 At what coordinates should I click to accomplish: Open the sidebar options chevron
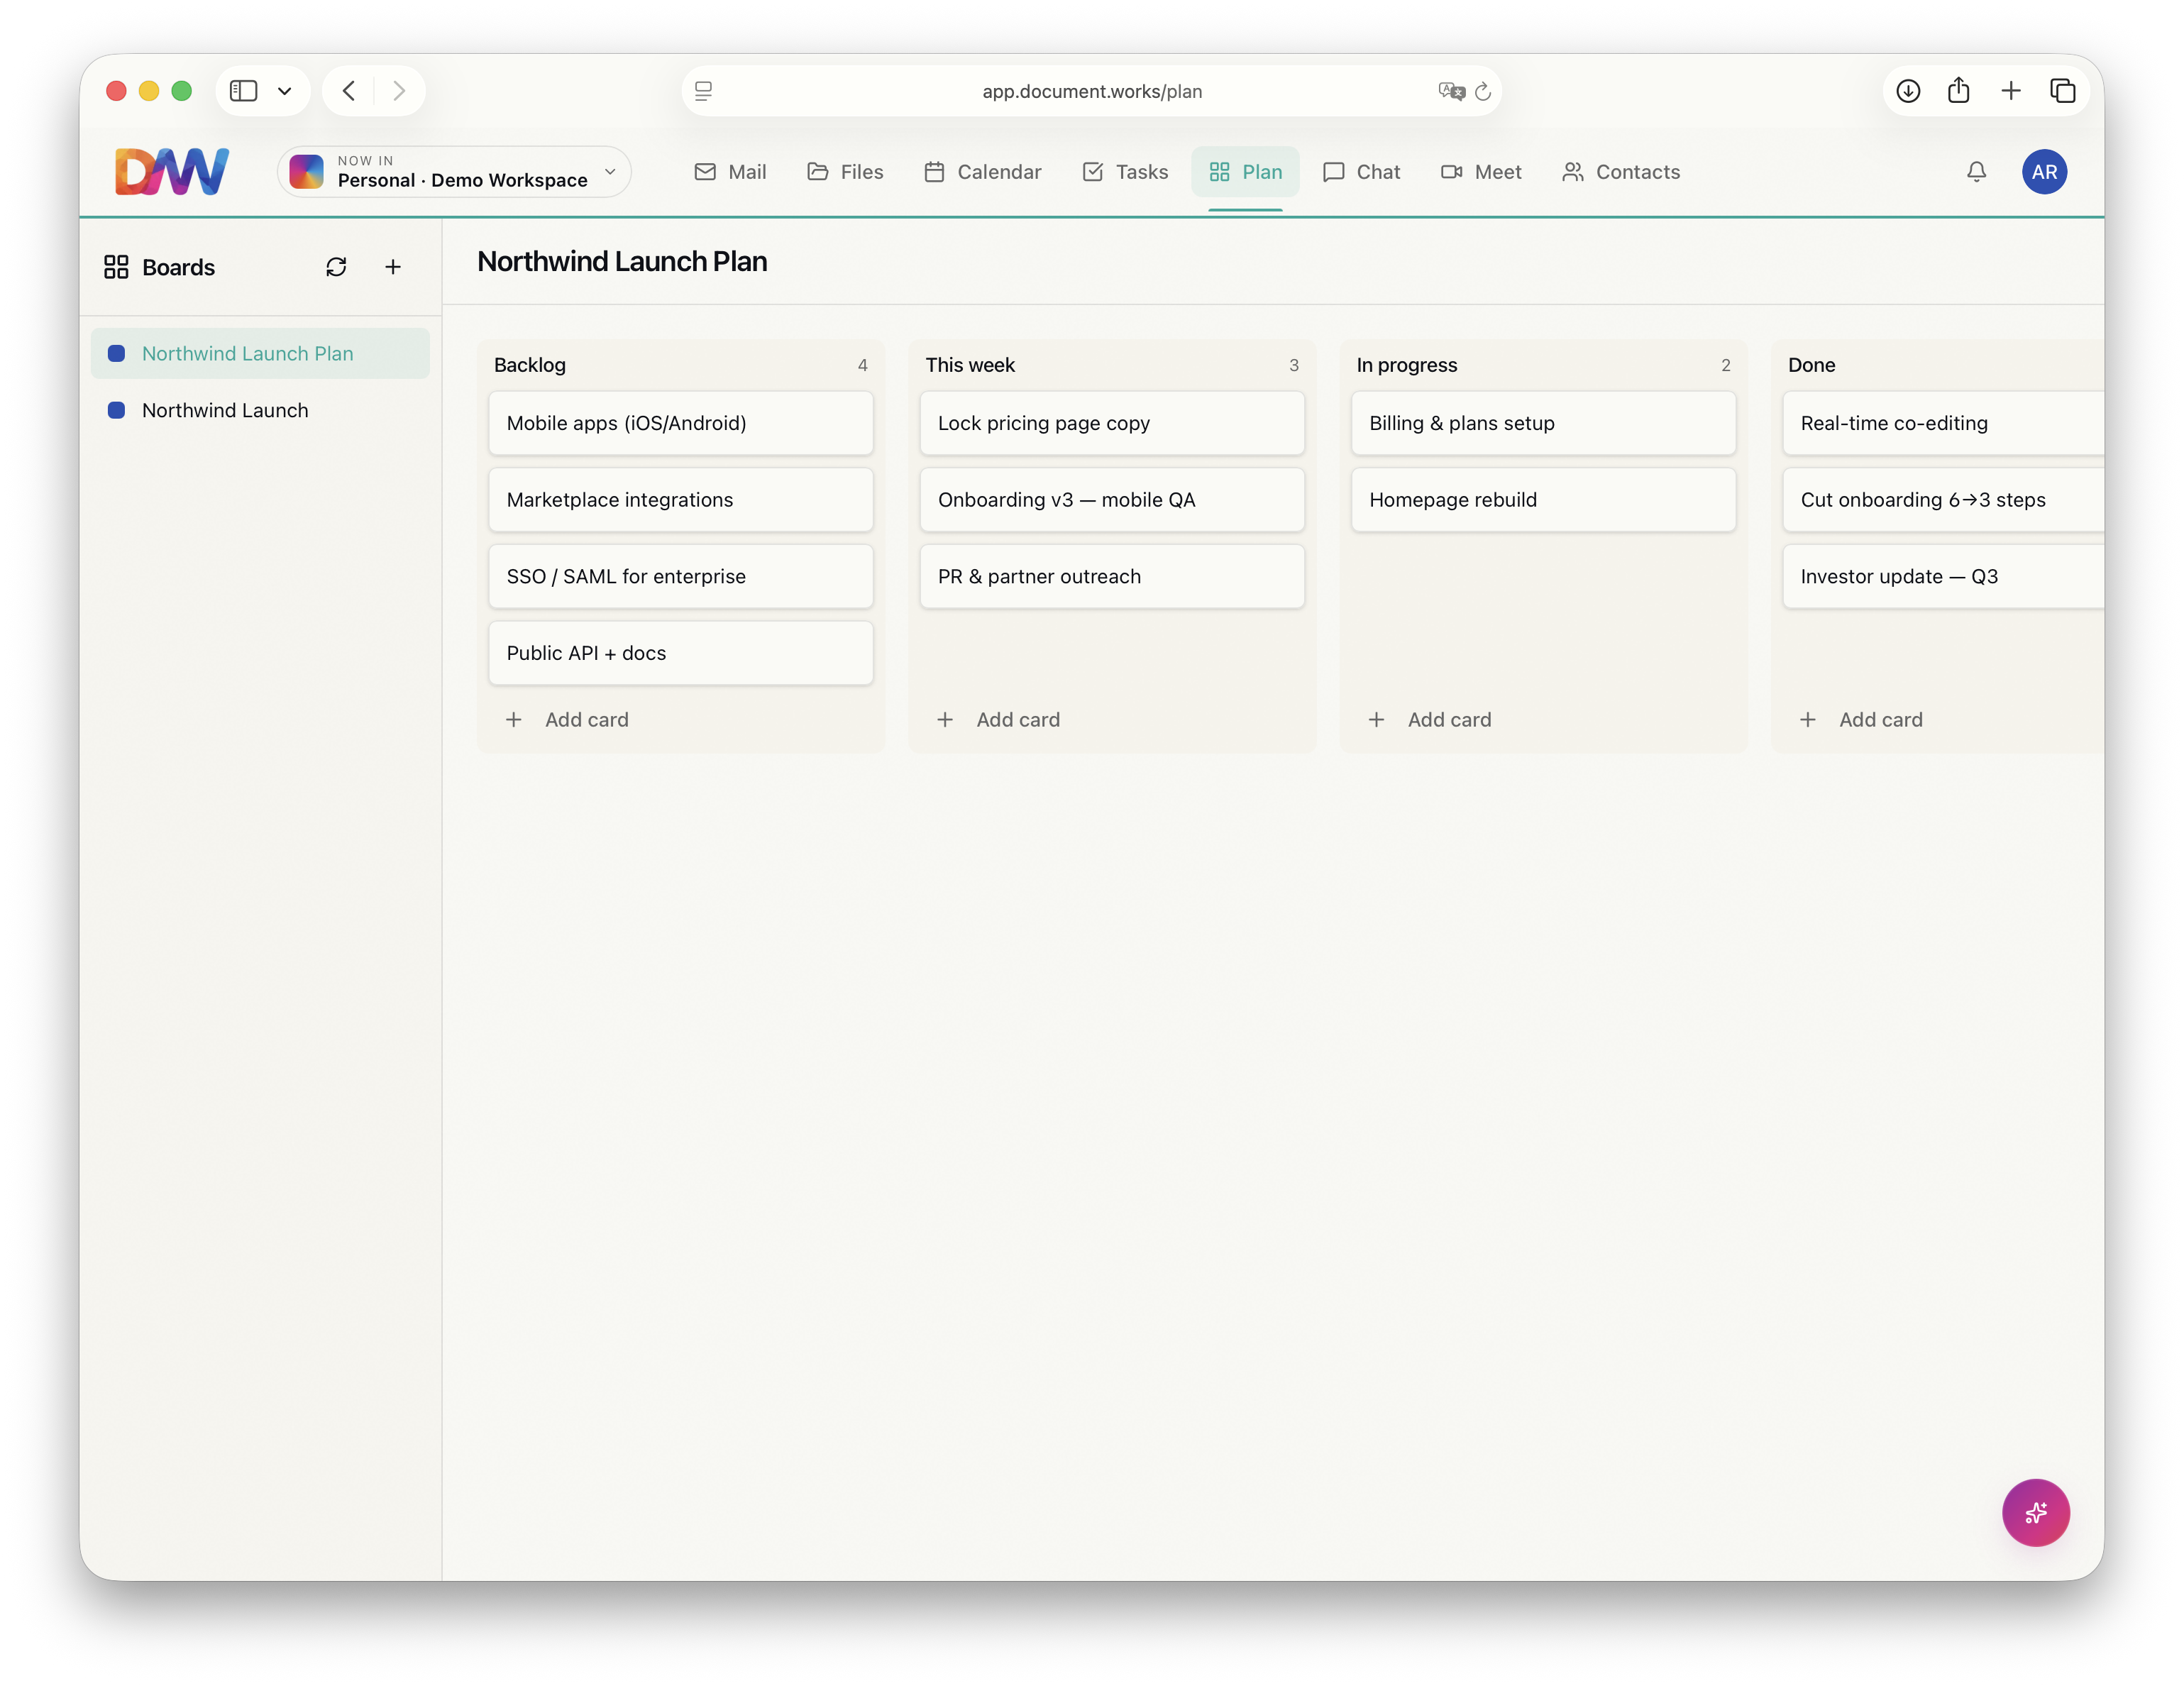(x=285, y=91)
